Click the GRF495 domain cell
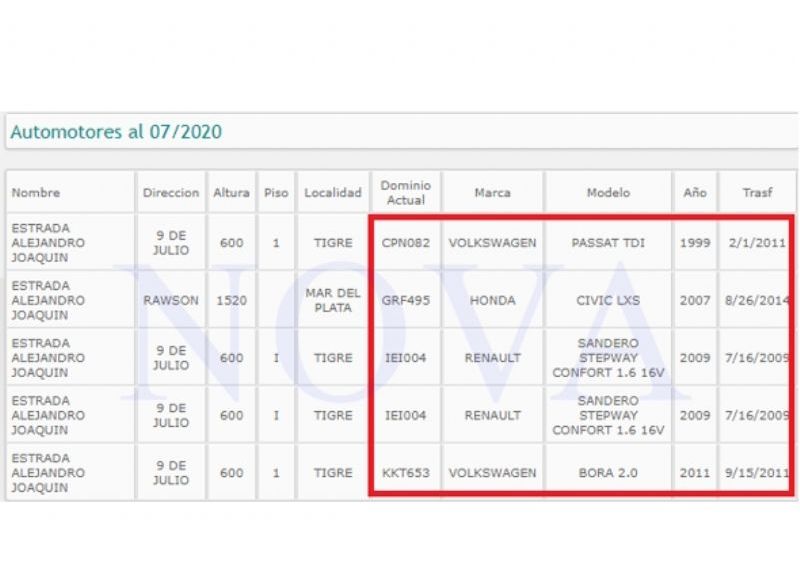 [406, 300]
